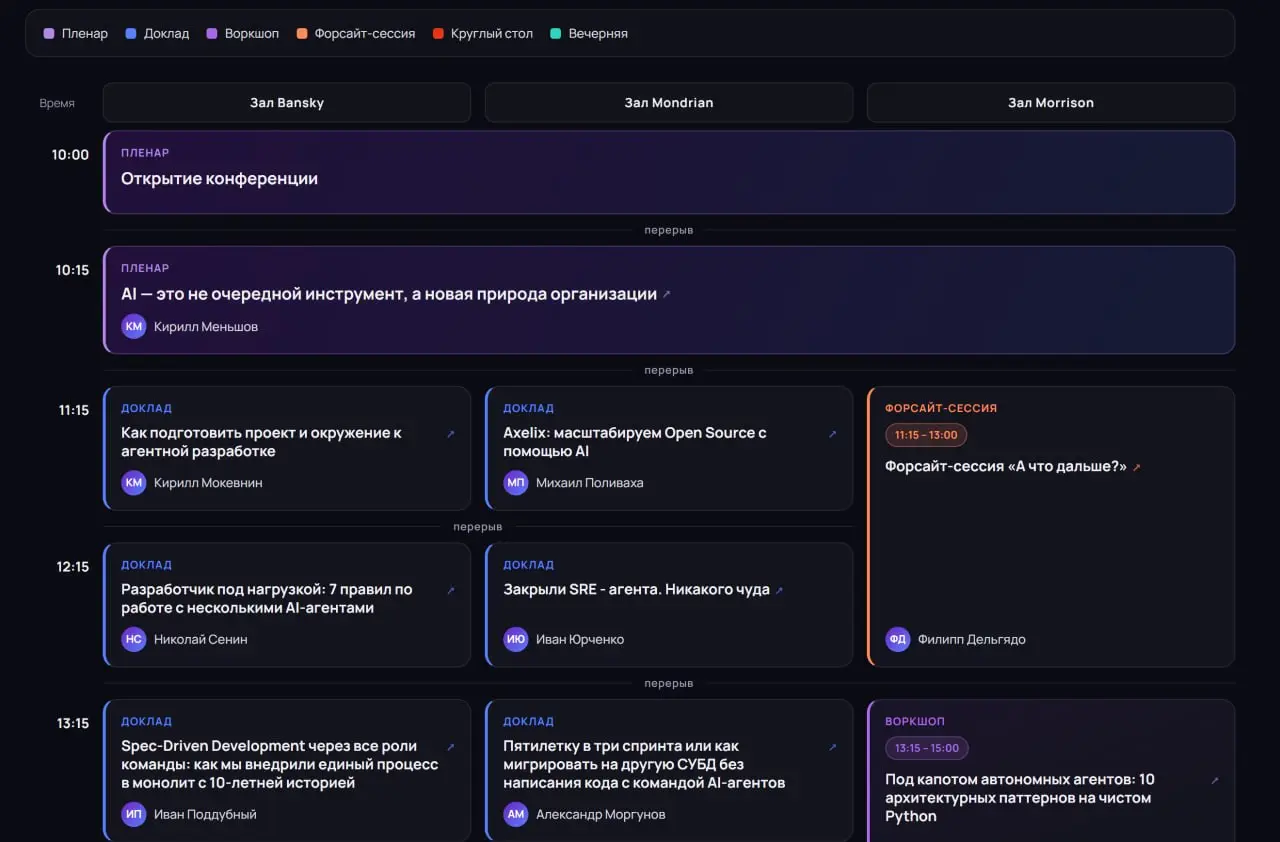The height and width of the screenshot is (842, 1280).
Task: Click the Форсайт-сессия legend color dot
Action: click(x=302, y=34)
